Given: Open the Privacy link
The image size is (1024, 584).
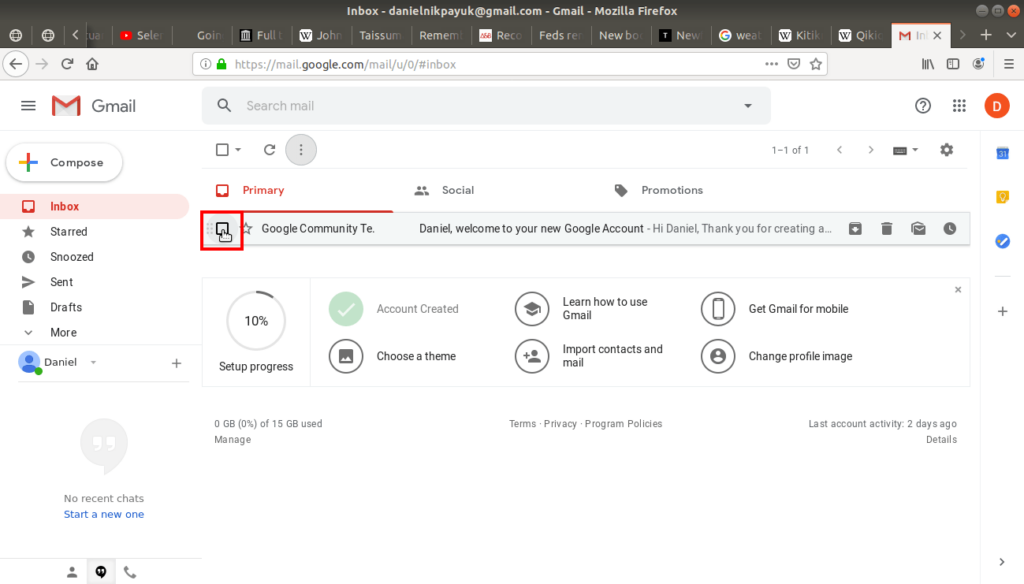Looking at the screenshot, I should [x=560, y=424].
